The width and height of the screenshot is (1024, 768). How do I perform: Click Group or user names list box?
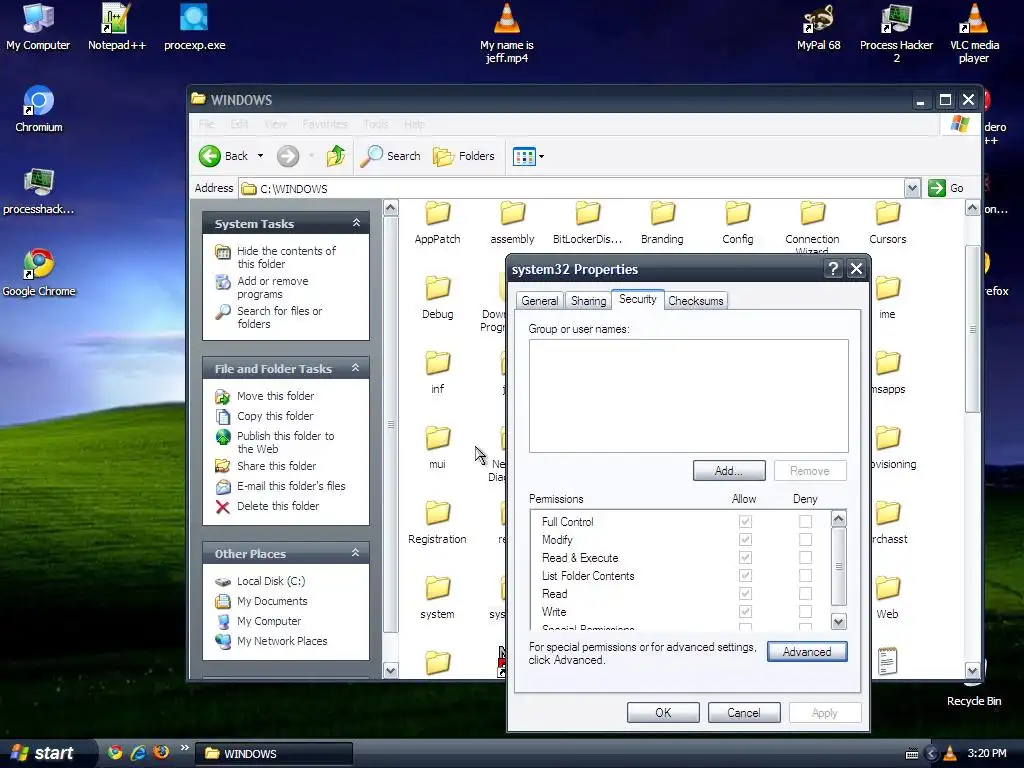click(x=688, y=396)
